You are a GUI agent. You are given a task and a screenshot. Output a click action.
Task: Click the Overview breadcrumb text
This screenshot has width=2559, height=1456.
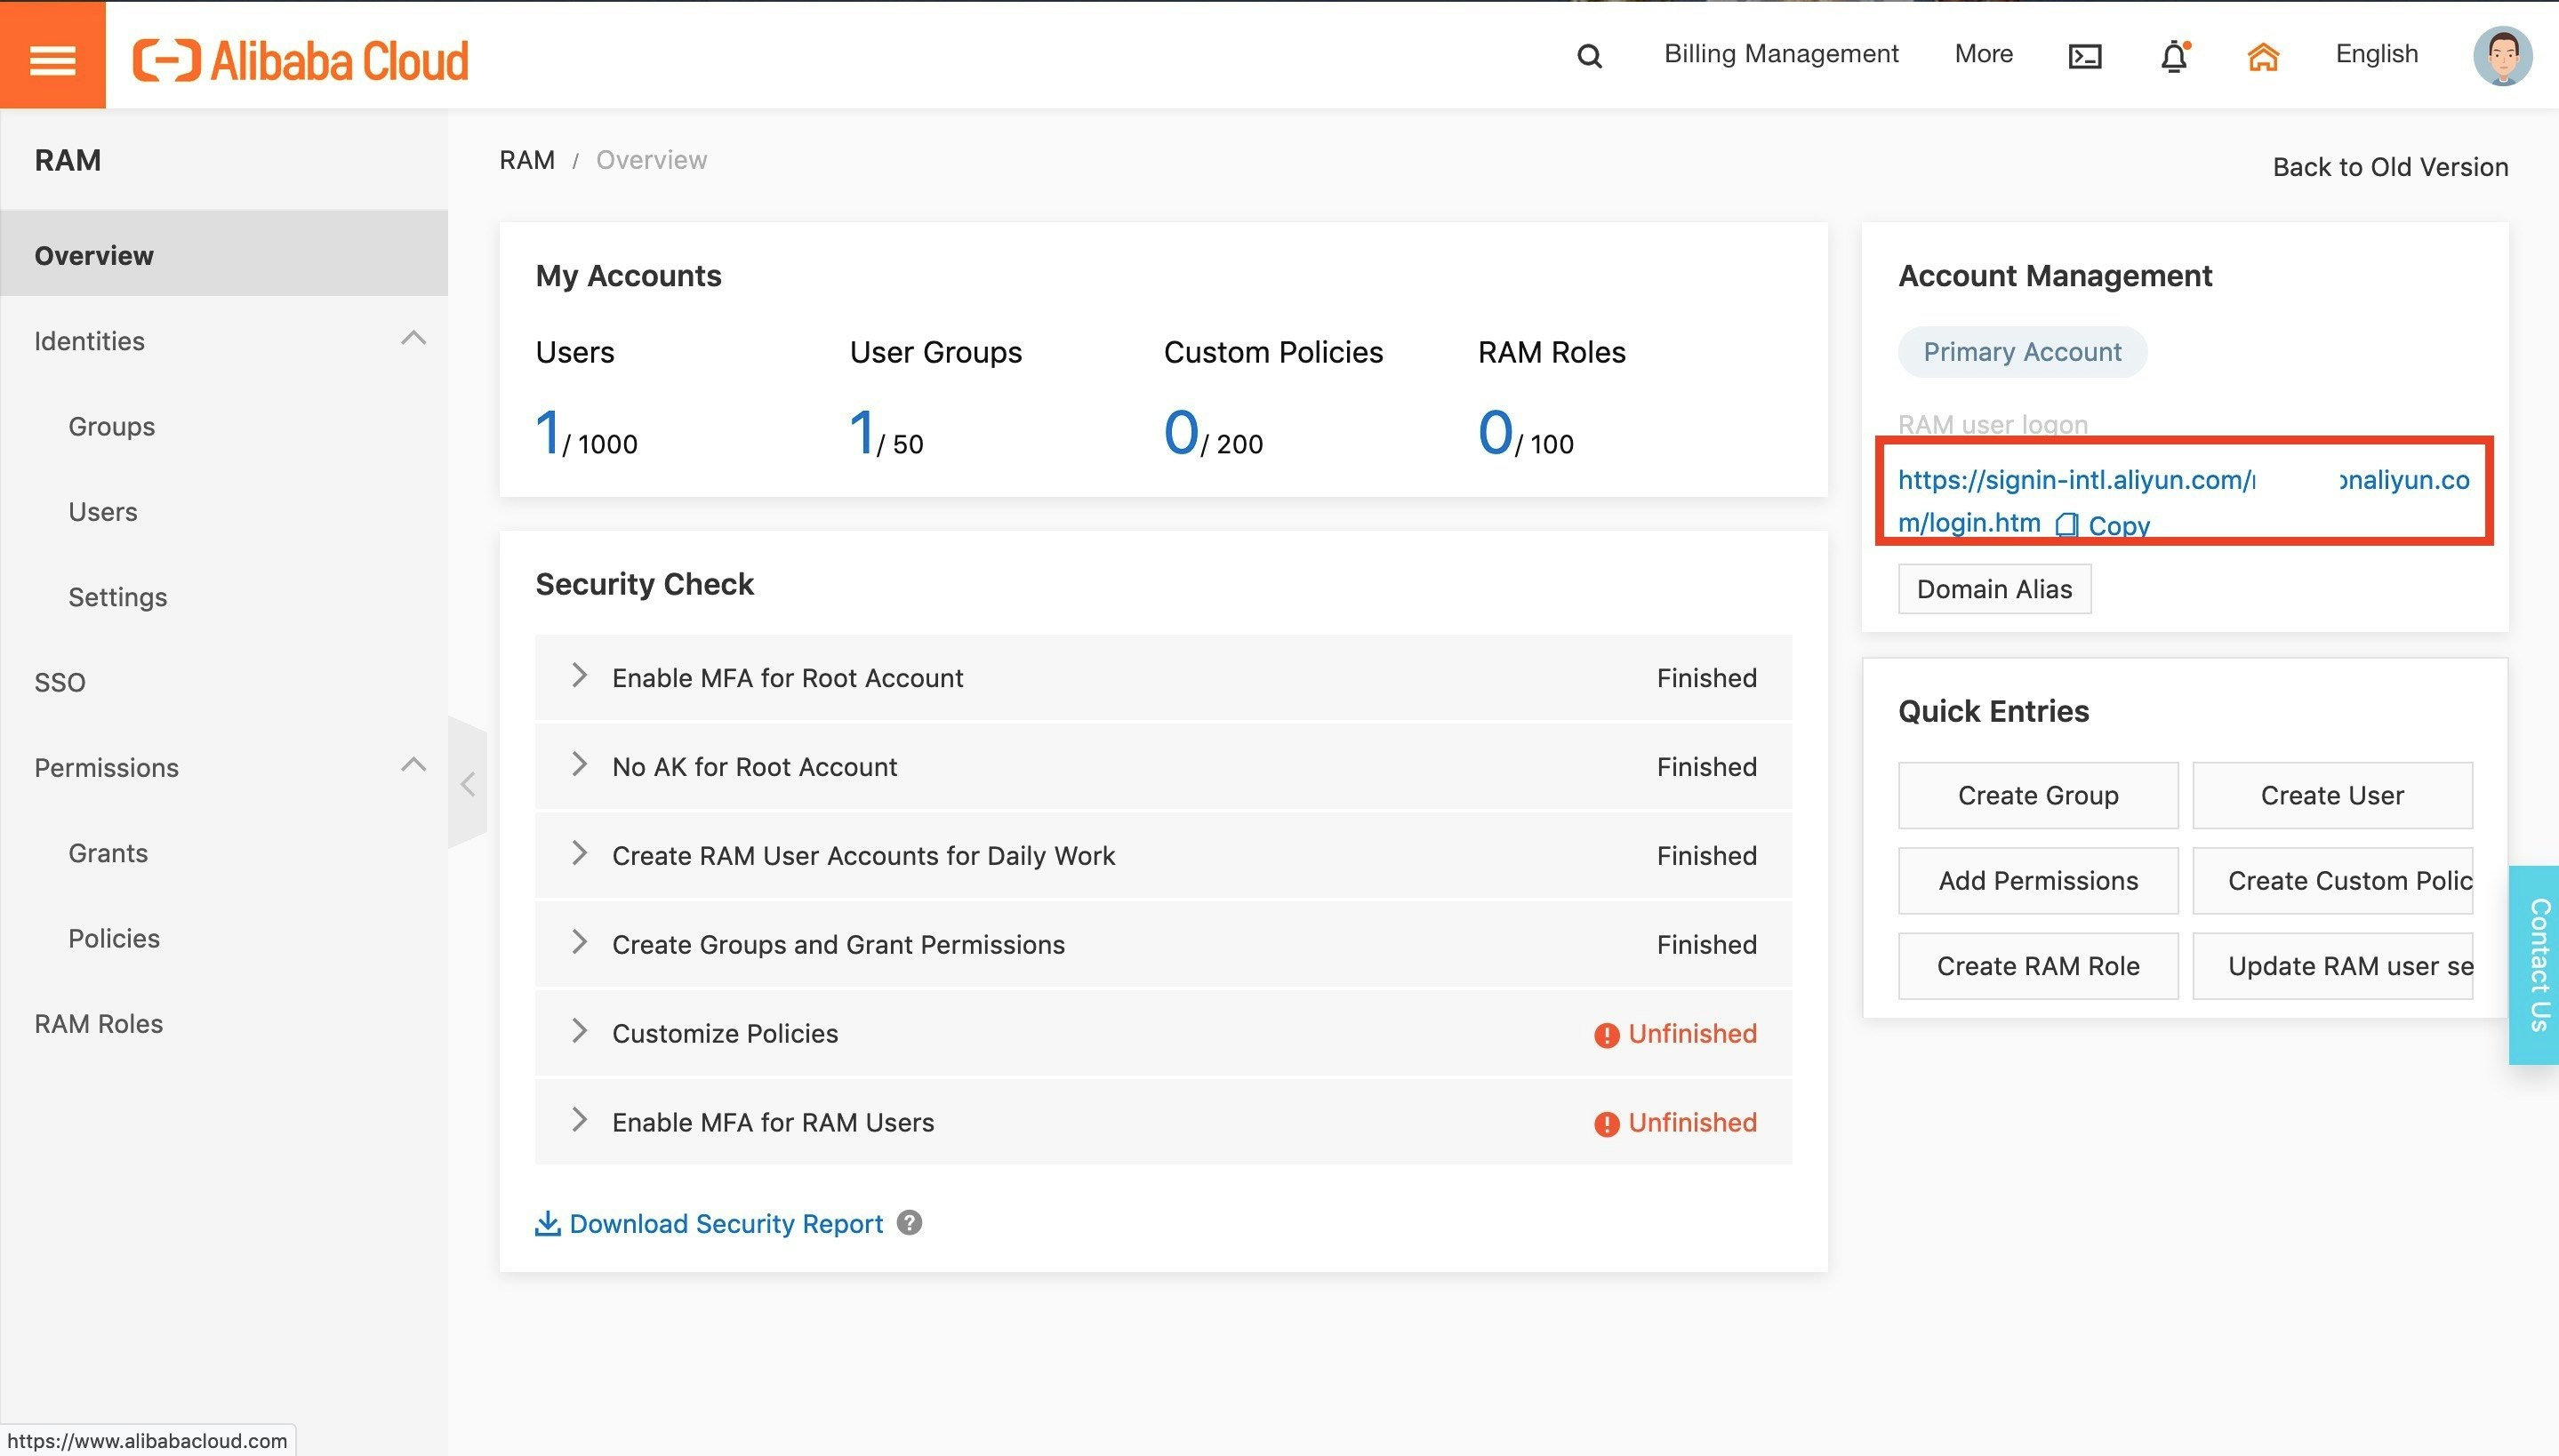point(651,160)
